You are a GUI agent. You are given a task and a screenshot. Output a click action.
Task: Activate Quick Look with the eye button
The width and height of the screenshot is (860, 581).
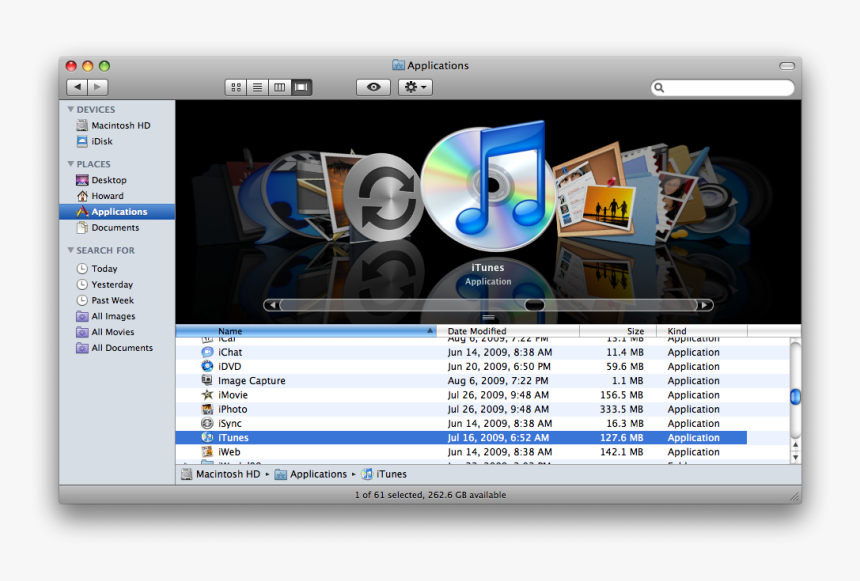coord(372,87)
